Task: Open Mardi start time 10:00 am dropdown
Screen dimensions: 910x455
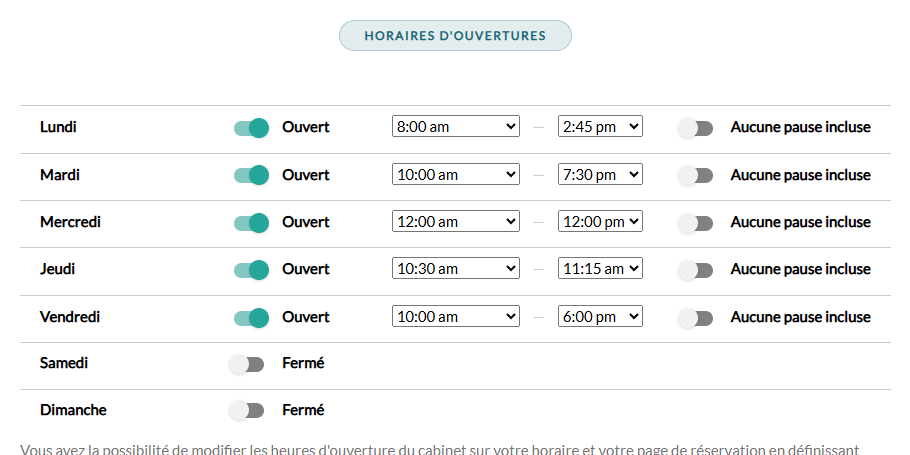Action: (456, 175)
